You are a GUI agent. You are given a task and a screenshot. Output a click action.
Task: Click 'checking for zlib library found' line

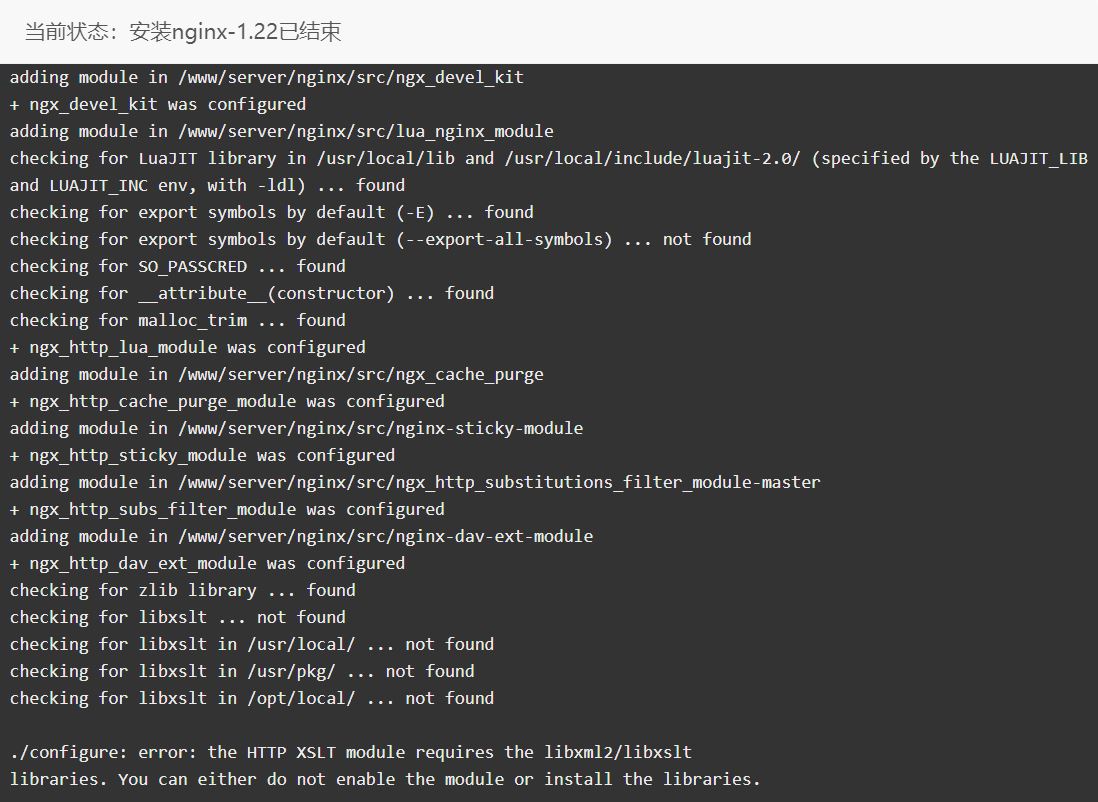(x=183, y=590)
